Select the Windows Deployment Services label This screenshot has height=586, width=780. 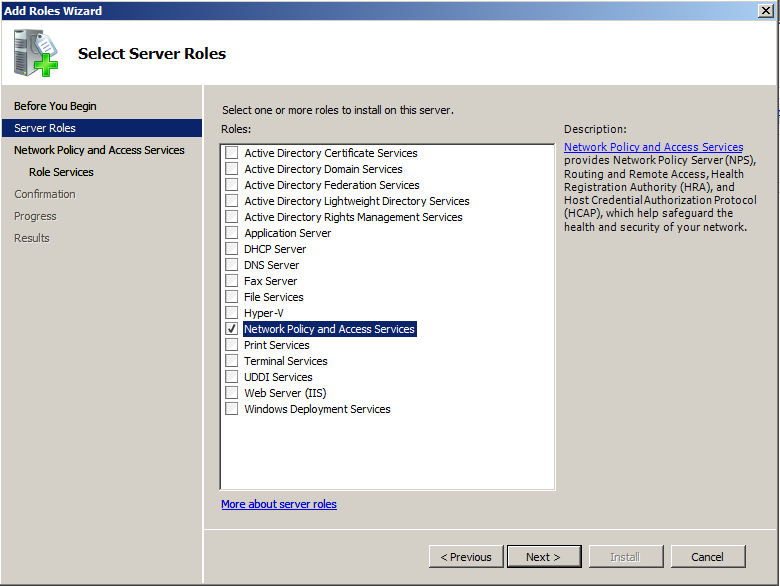(317, 409)
